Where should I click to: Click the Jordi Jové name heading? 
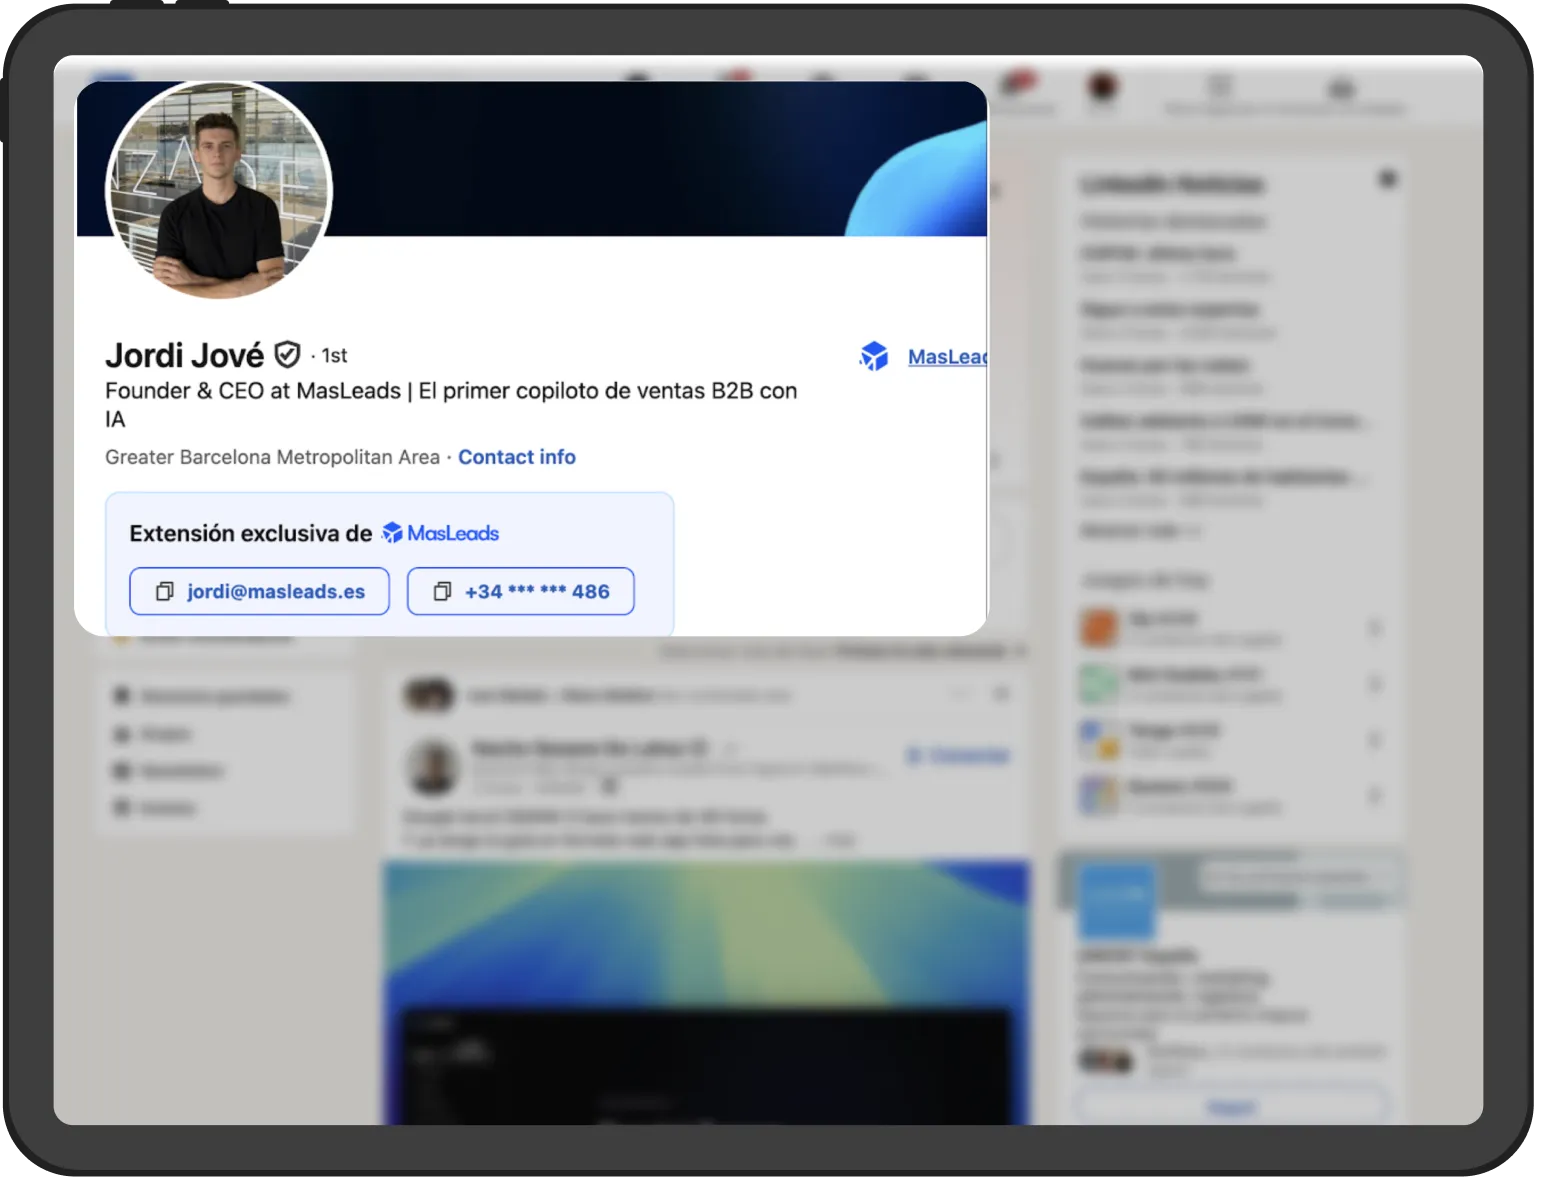pos(185,355)
